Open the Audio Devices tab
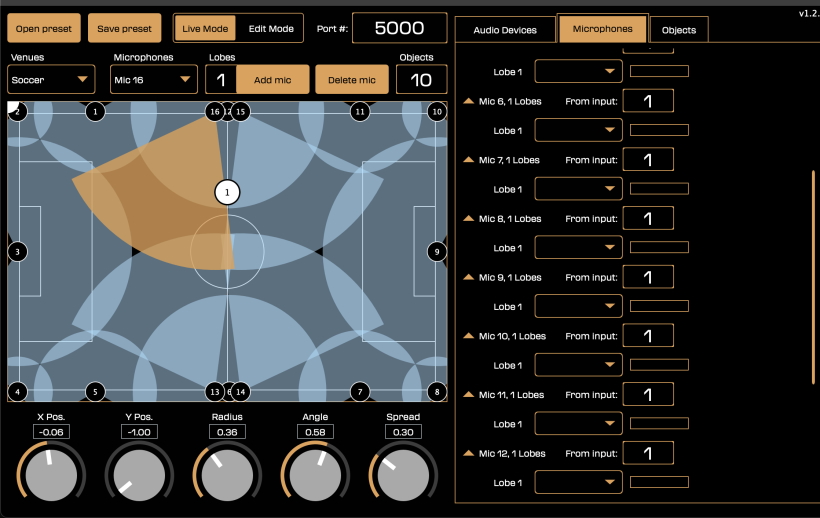The width and height of the screenshot is (820, 518). [x=504, y=30]
